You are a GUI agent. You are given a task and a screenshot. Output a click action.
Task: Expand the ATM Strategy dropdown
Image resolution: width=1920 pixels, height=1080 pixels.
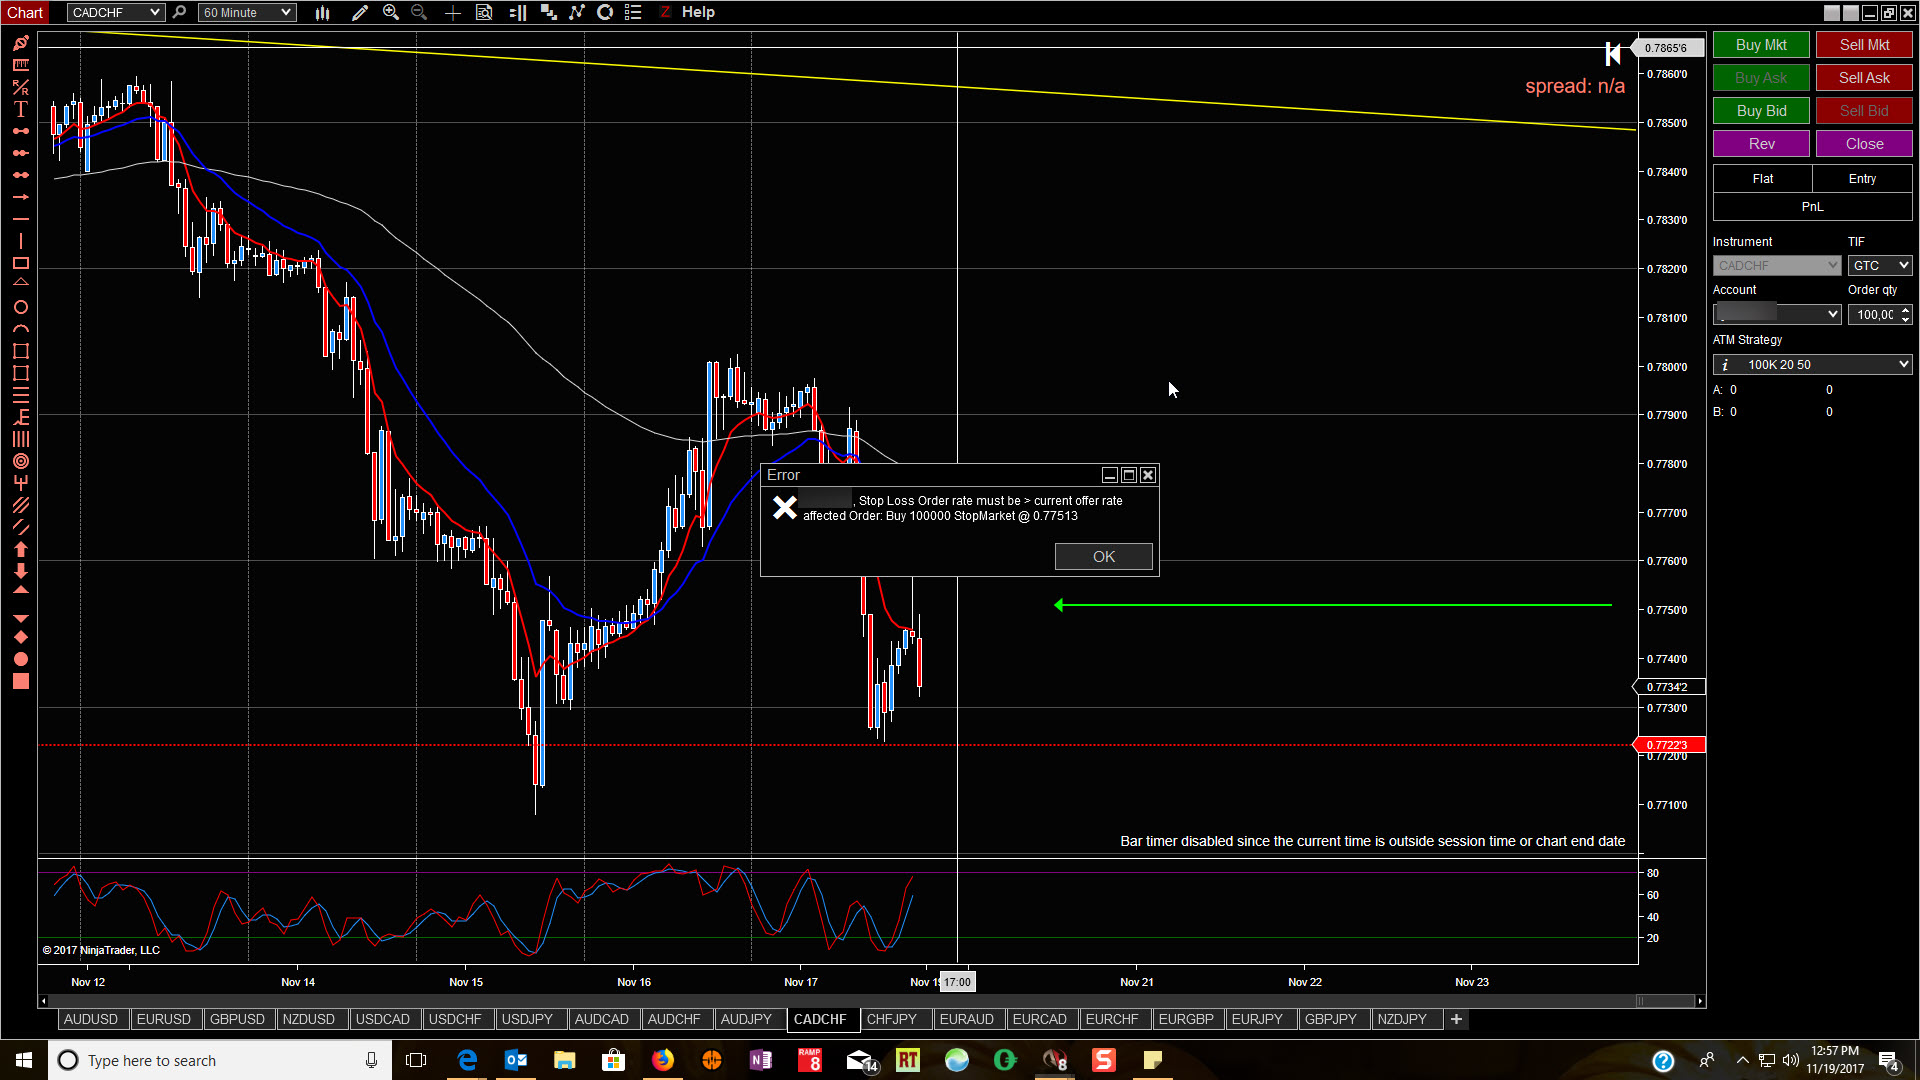point(1903,364)
